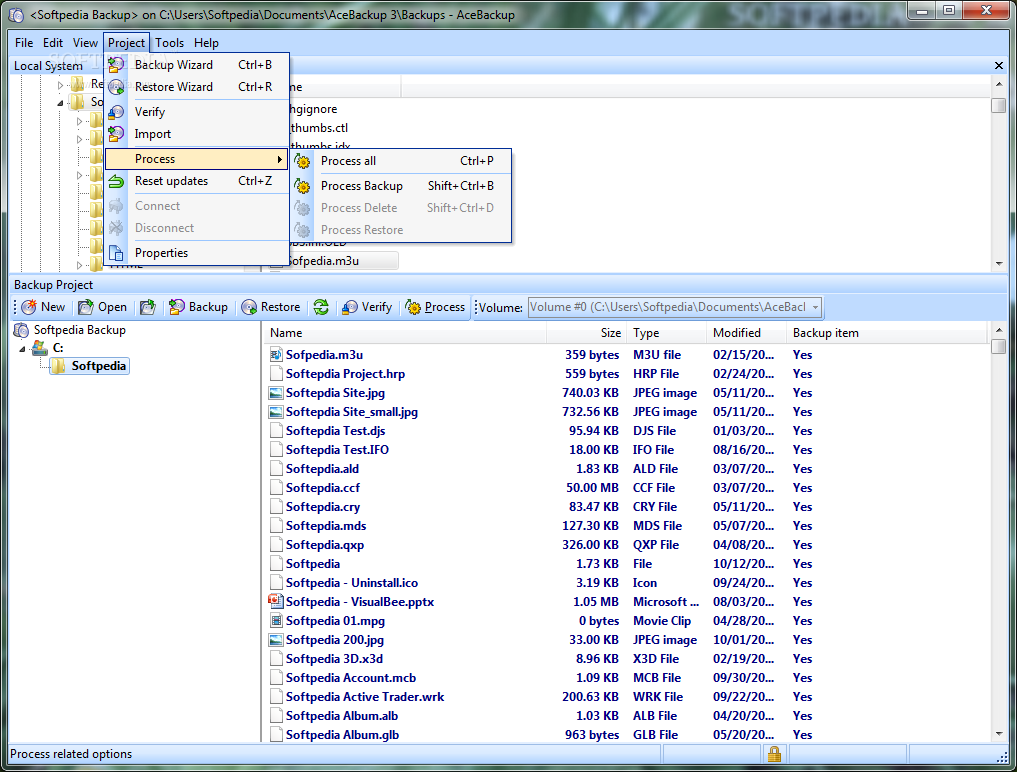Screen dimensions: 1017x772
Task: Open the Tools menu
Action: [x=169, y=43]
